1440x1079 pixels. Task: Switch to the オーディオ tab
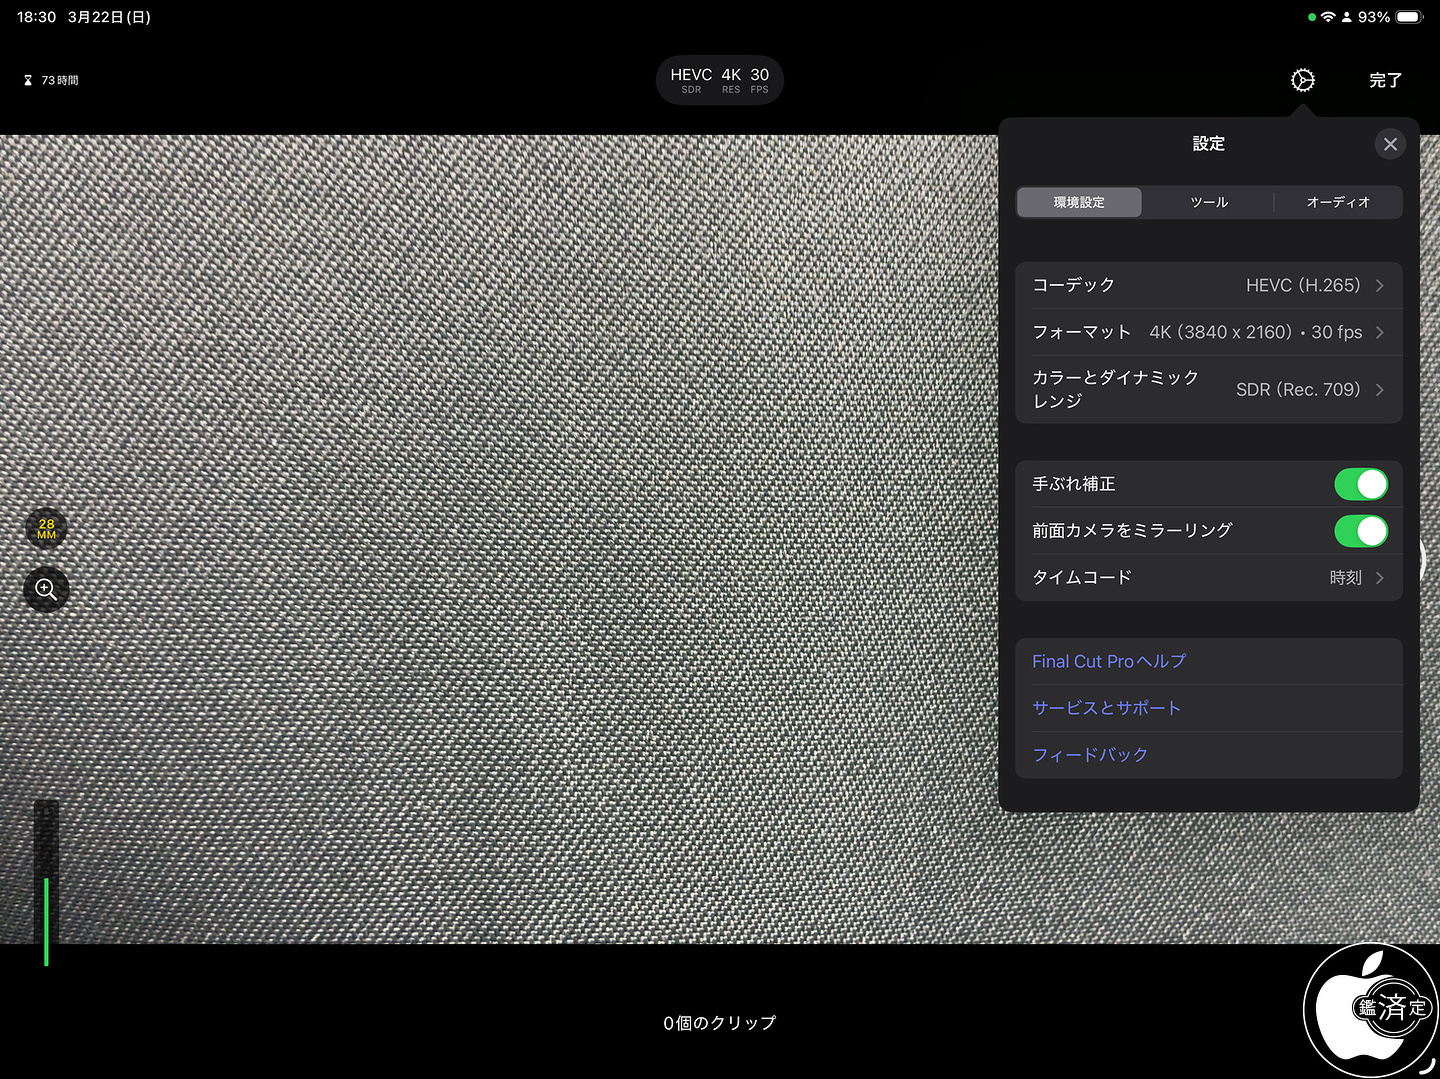coord(1337,202)
